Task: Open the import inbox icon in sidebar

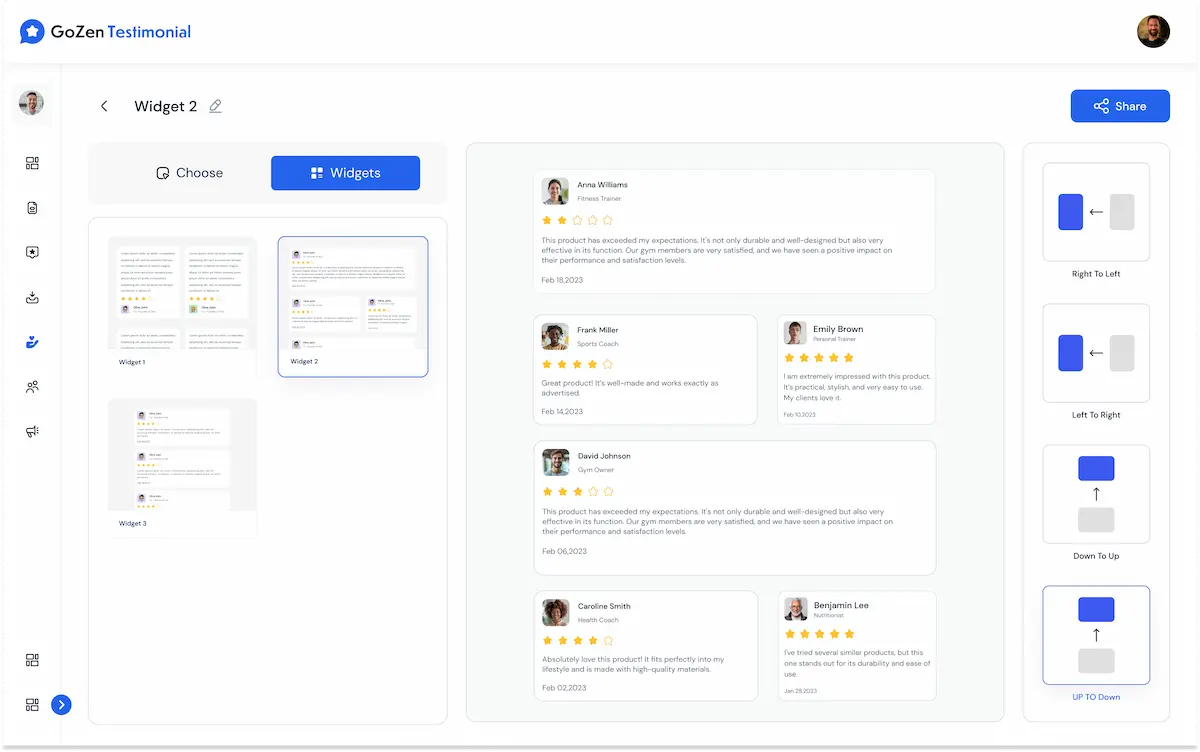Action: point(32,298)
